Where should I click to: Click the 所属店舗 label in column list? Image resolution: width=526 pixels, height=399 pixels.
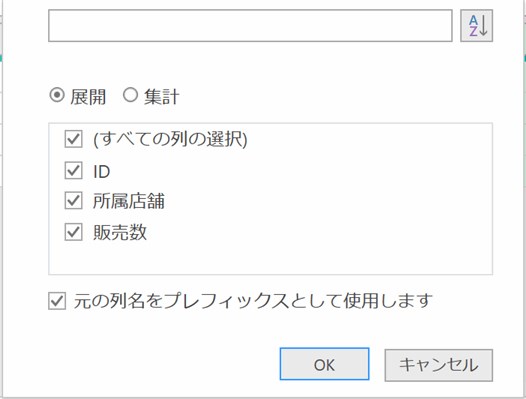pyautogui.click(x=129, y=201)
